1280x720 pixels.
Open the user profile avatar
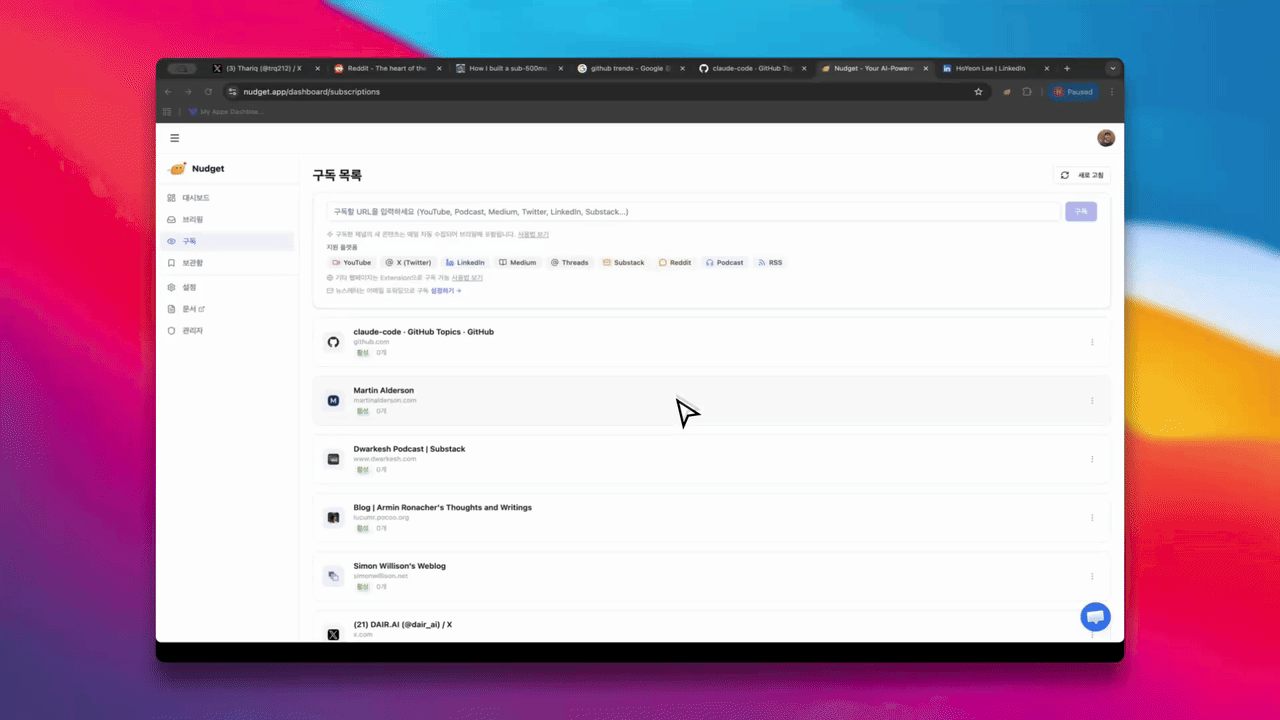1105,138
